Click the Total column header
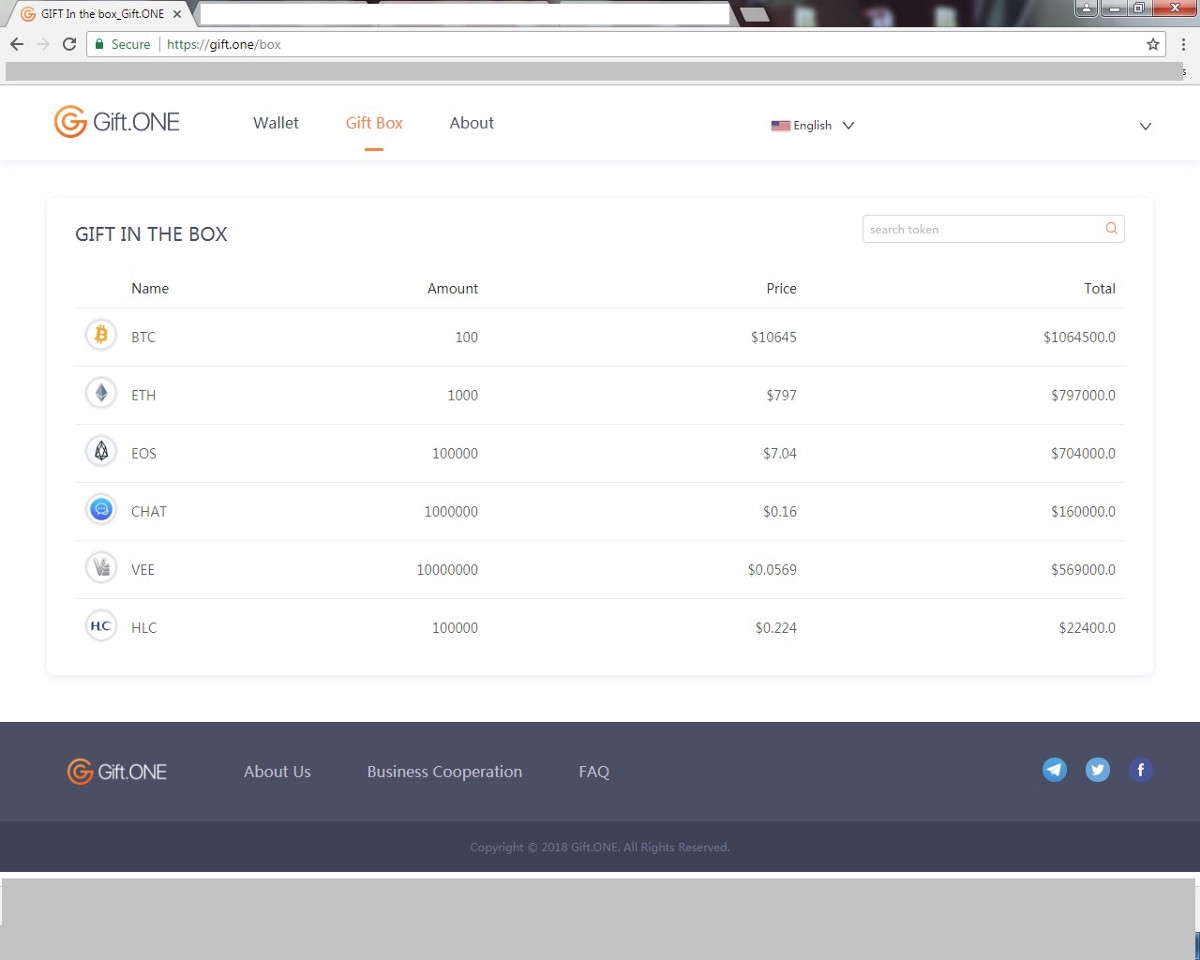Viewport: 1200px width, 960px height. 1100,288
